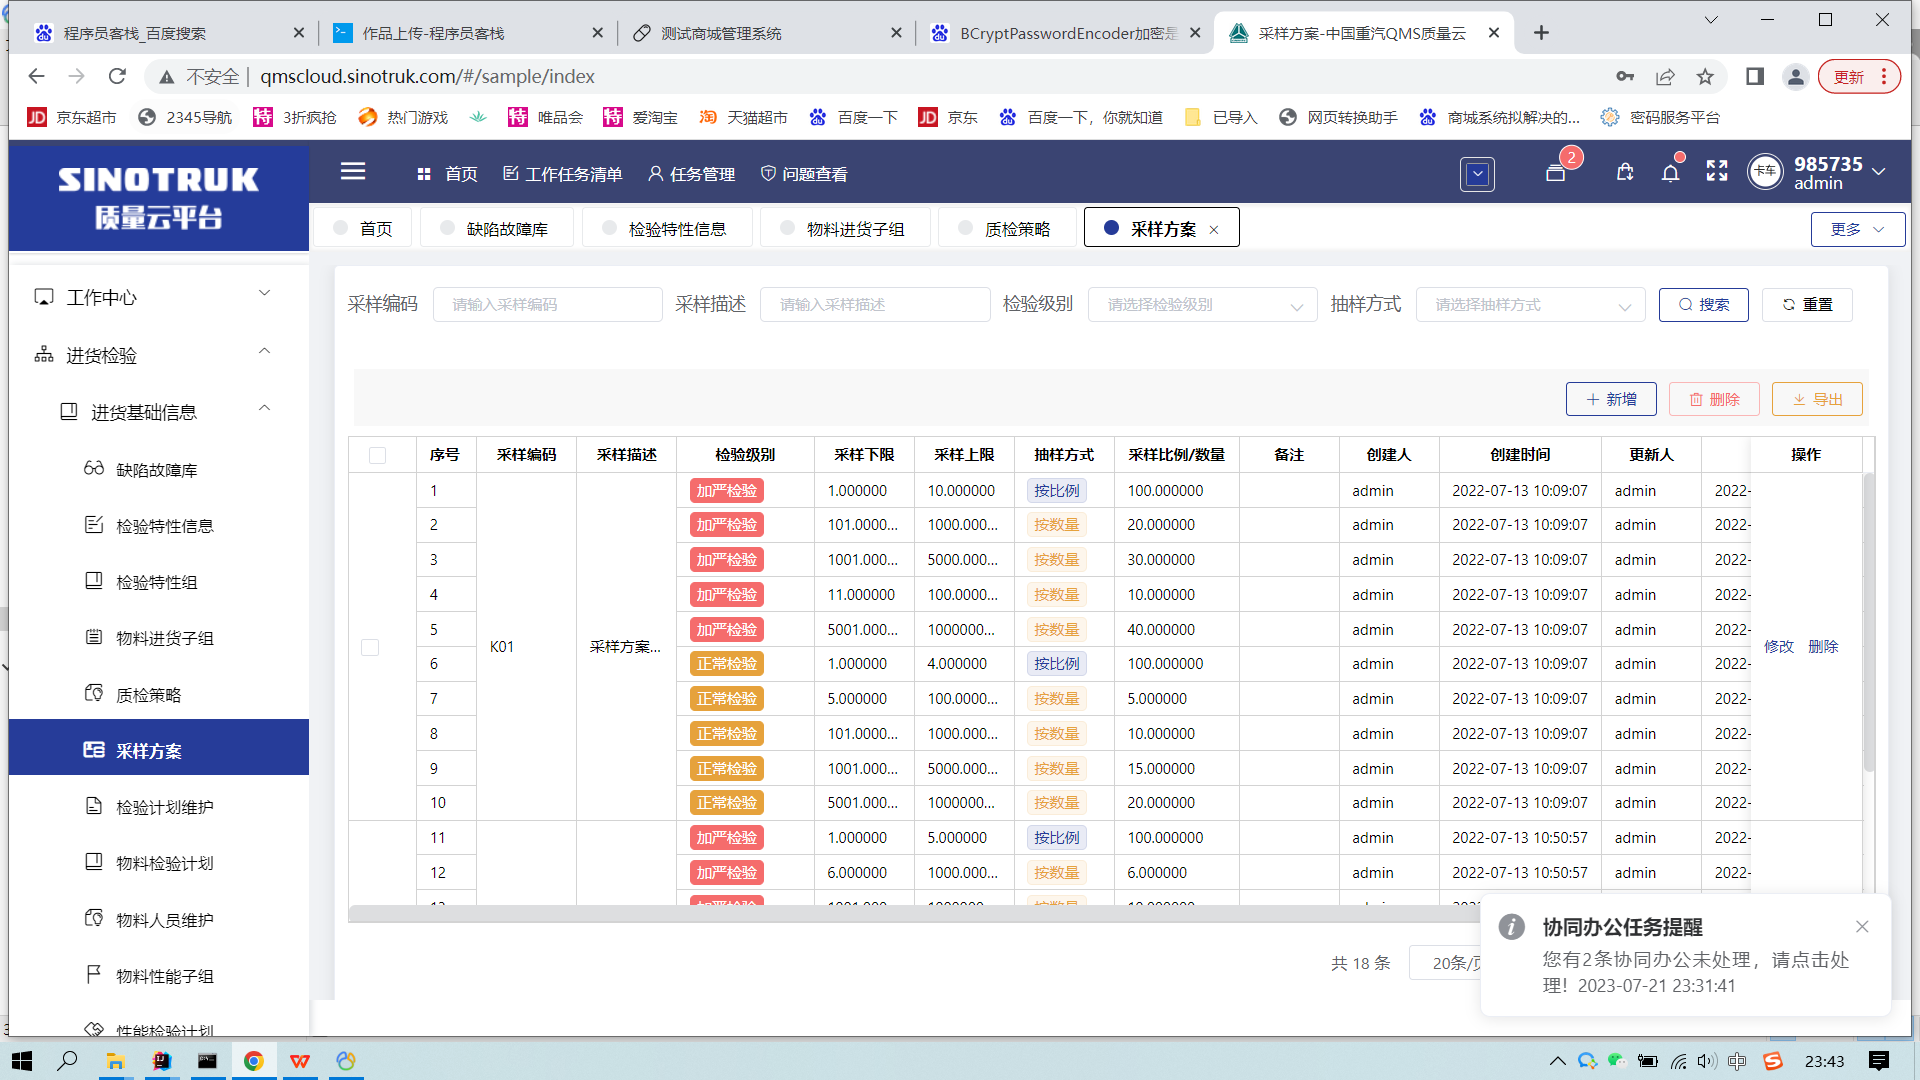Click the browser 更新 button
Image resolution: width=1920 pixels, height=1080 pixels.
[x=1859, y=76]
